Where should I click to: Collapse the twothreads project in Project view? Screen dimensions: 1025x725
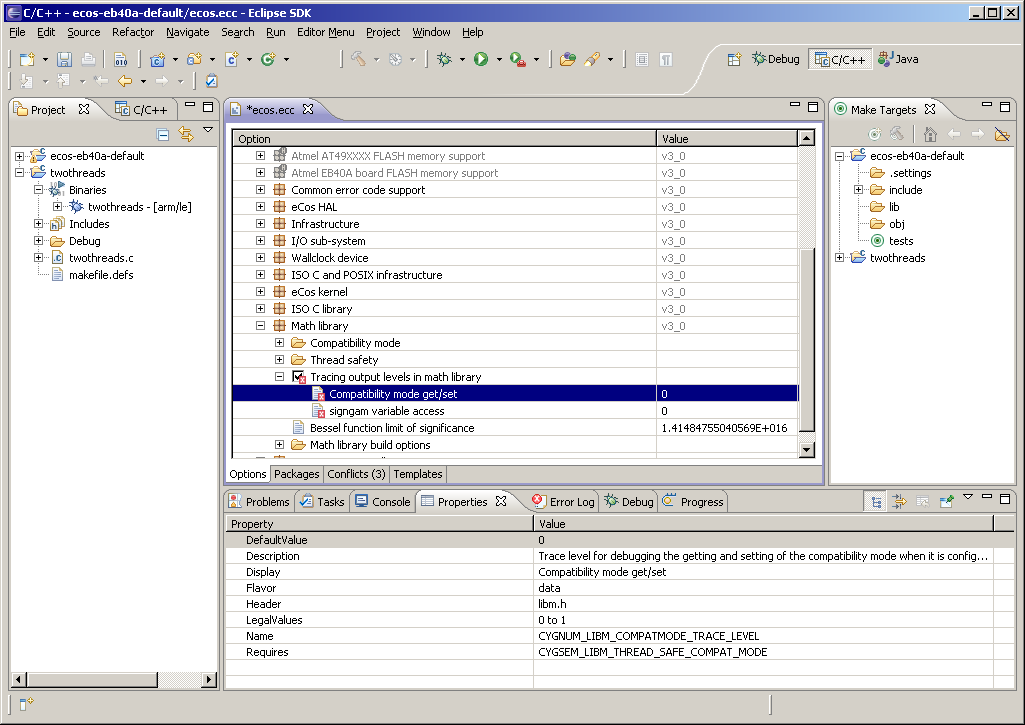click(20, 173)
